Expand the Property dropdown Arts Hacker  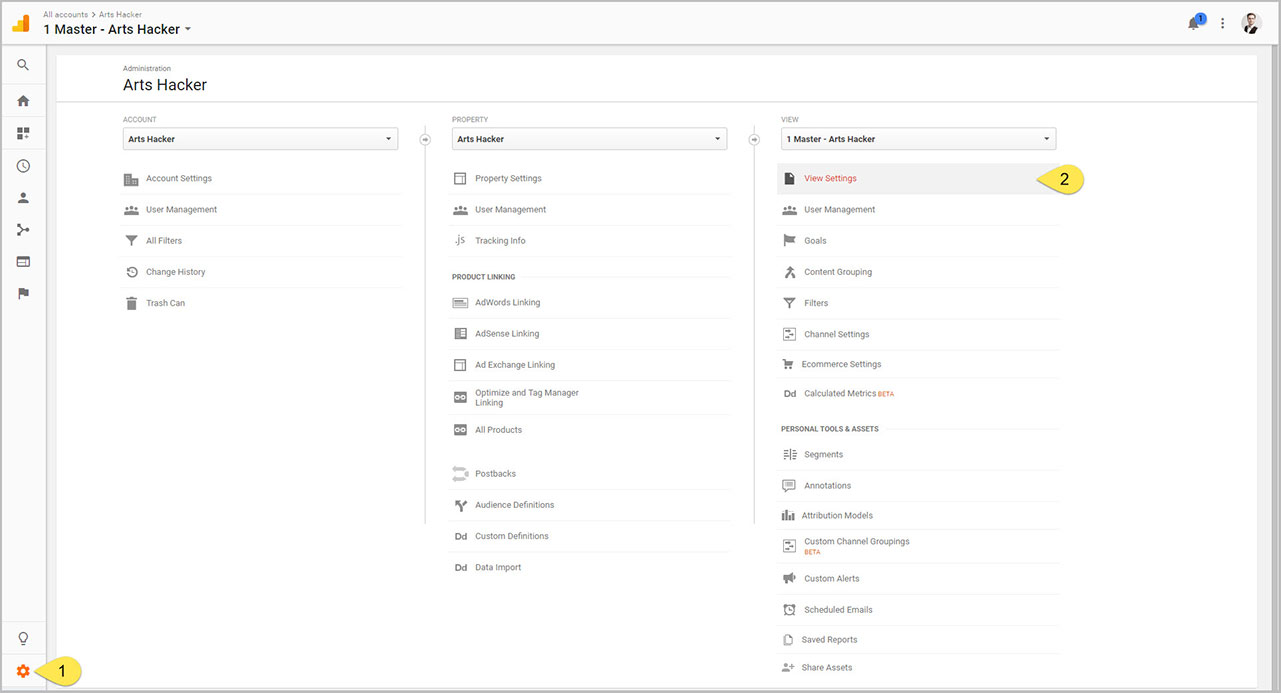point(589,139)
